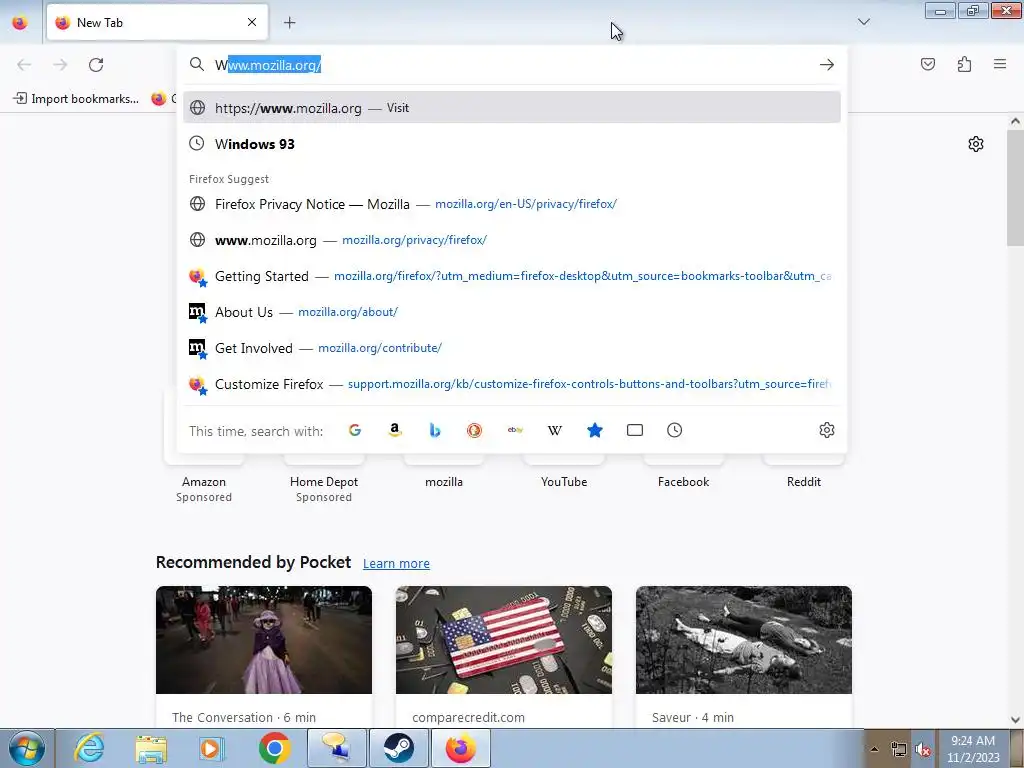Screen dimensions: 1024x768
Task: Open the Get Involved bookmark suggestion
Action: [x=511, y=347]
